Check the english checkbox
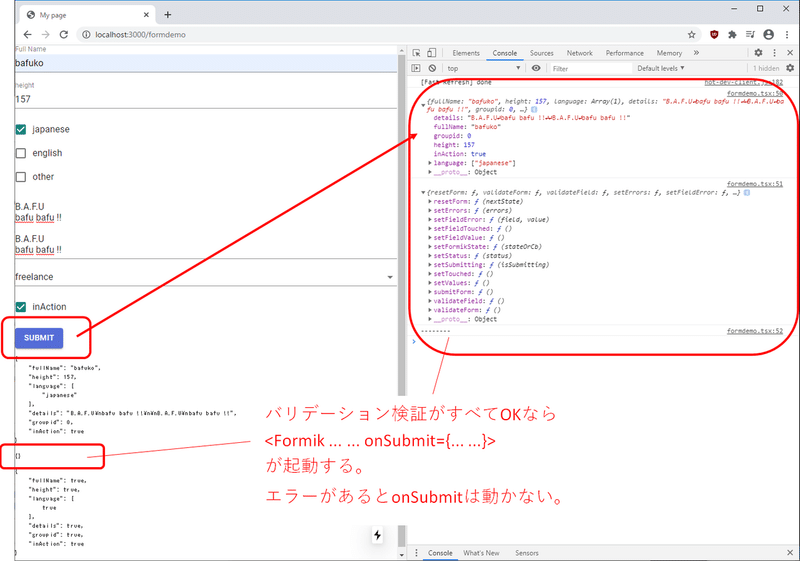The image size is (800, 561). 21,153
